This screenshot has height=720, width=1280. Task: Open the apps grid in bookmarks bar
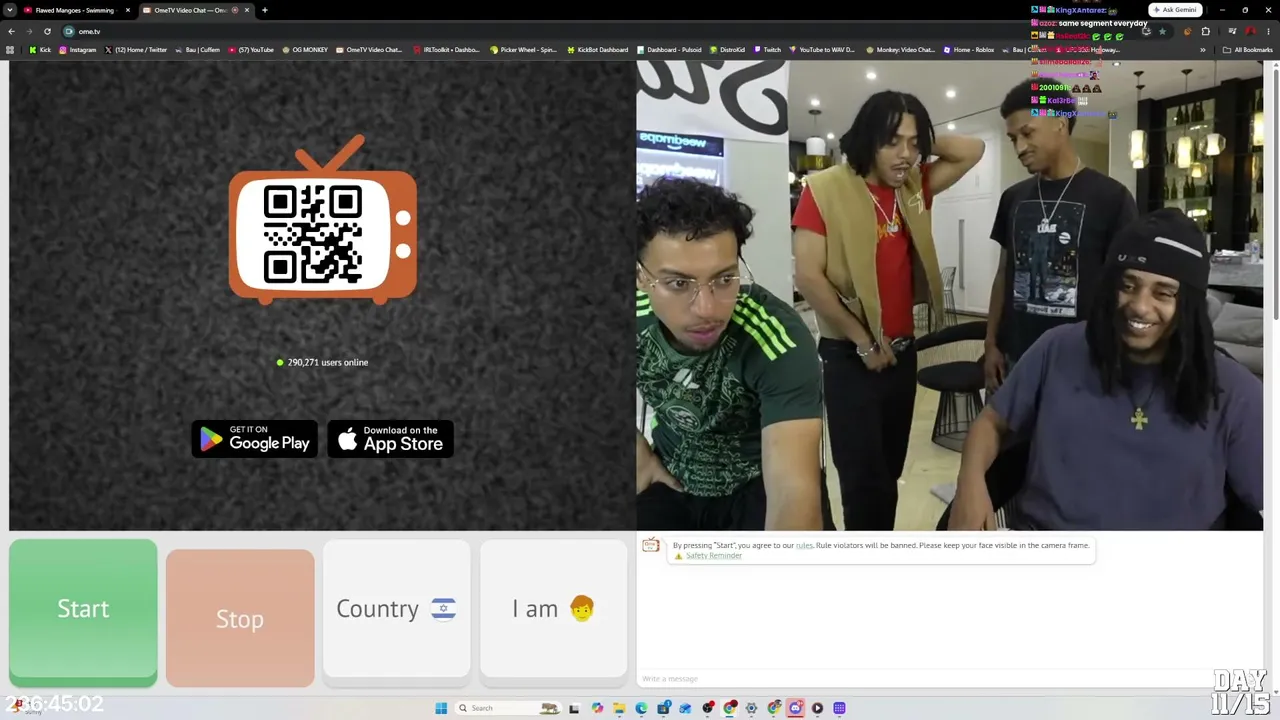10,50
